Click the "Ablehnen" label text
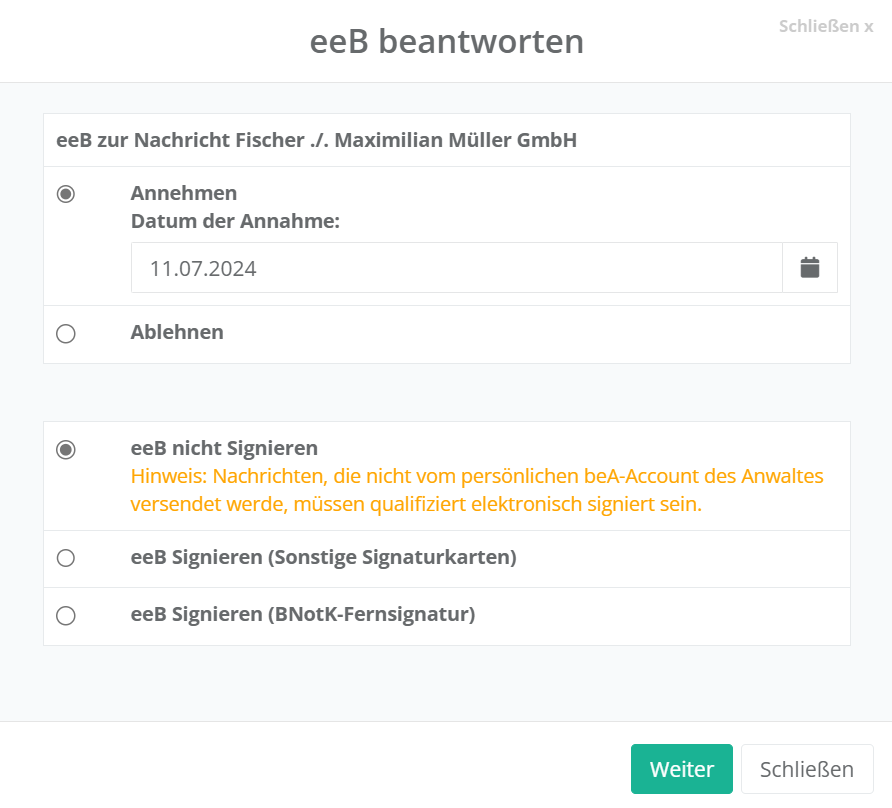The width and height of the screenshot is (892, 808). coord(177,332)
